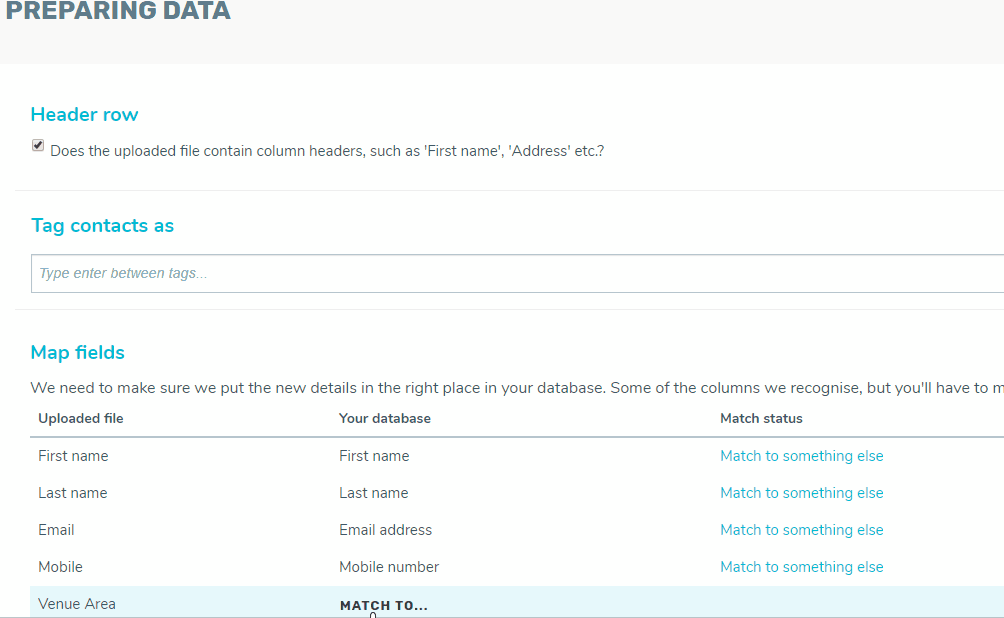Image resolution: width=1004 pixels, height=618 pixels.
Task: Click 'Last name' in the Your database column
Action: (374, 493)
